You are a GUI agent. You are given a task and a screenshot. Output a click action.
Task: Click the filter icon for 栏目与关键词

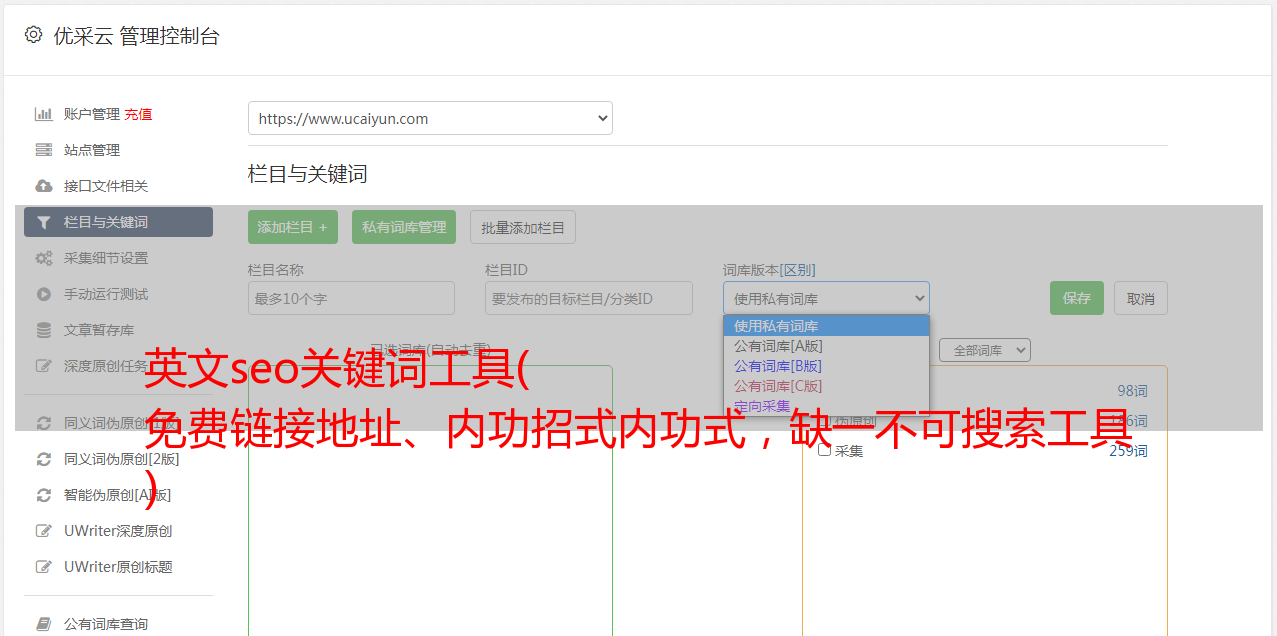pos(43,222)
